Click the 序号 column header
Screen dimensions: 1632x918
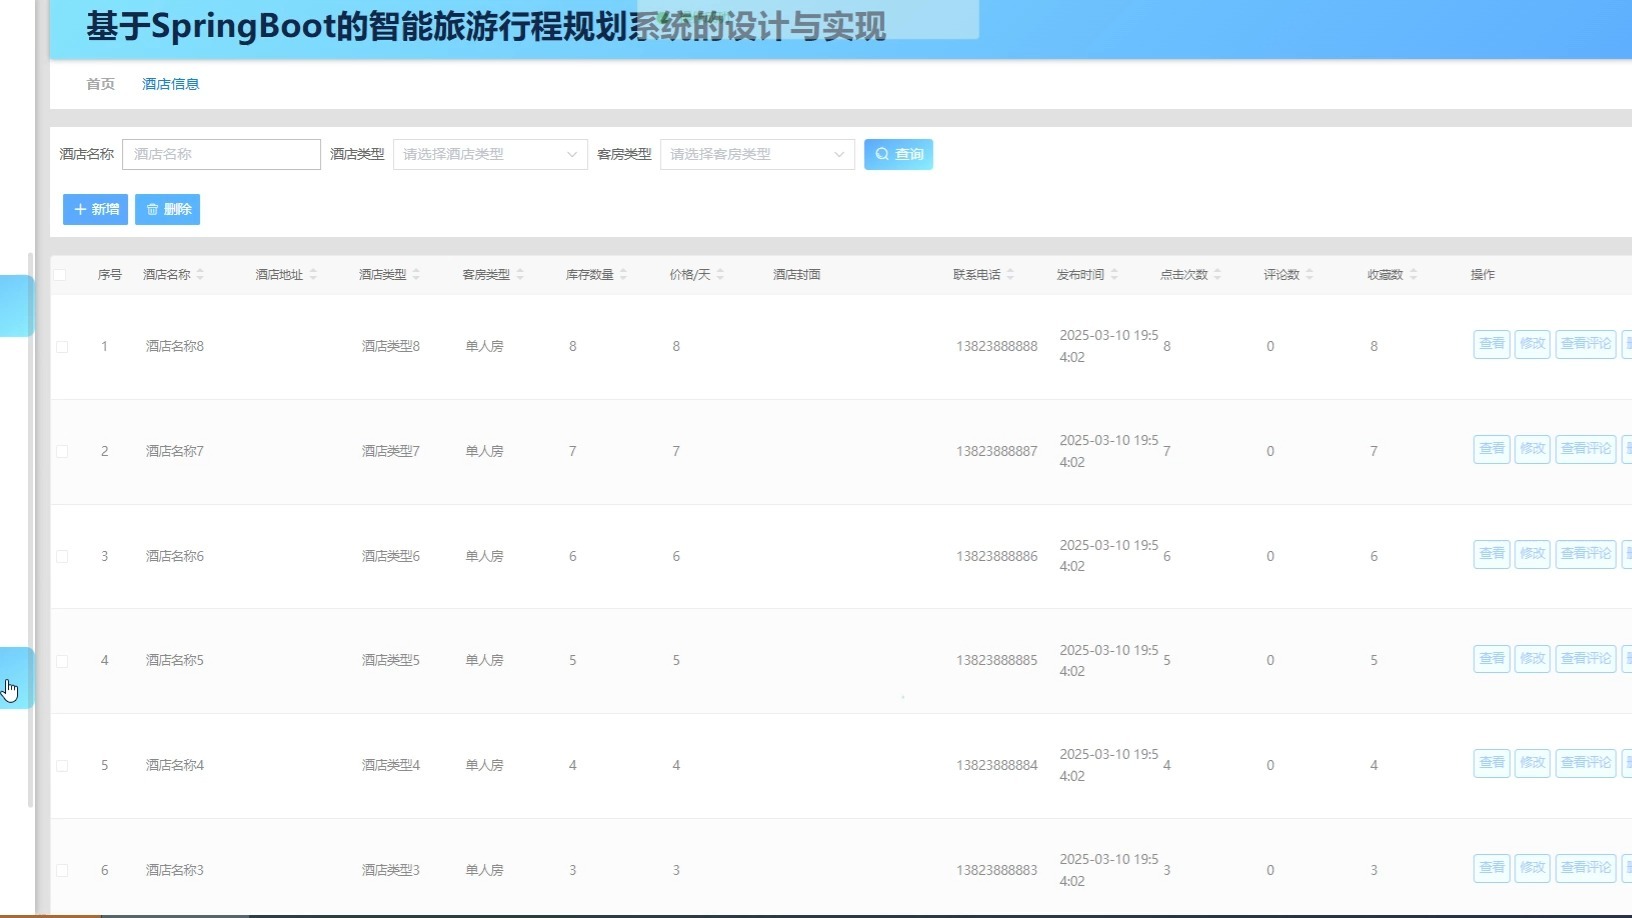[x=109, y=275]
